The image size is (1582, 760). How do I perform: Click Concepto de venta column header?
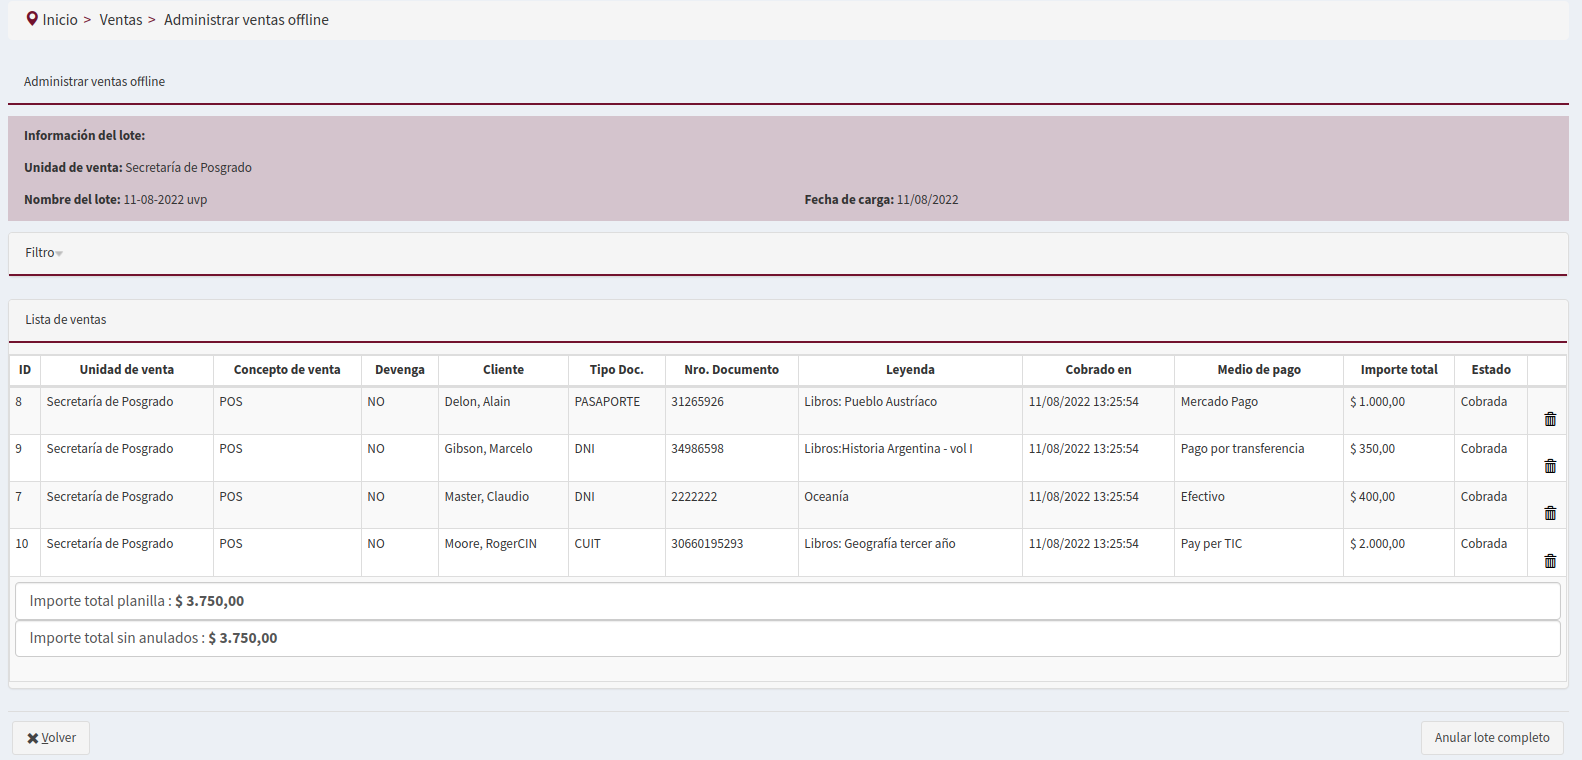[287, 370]
